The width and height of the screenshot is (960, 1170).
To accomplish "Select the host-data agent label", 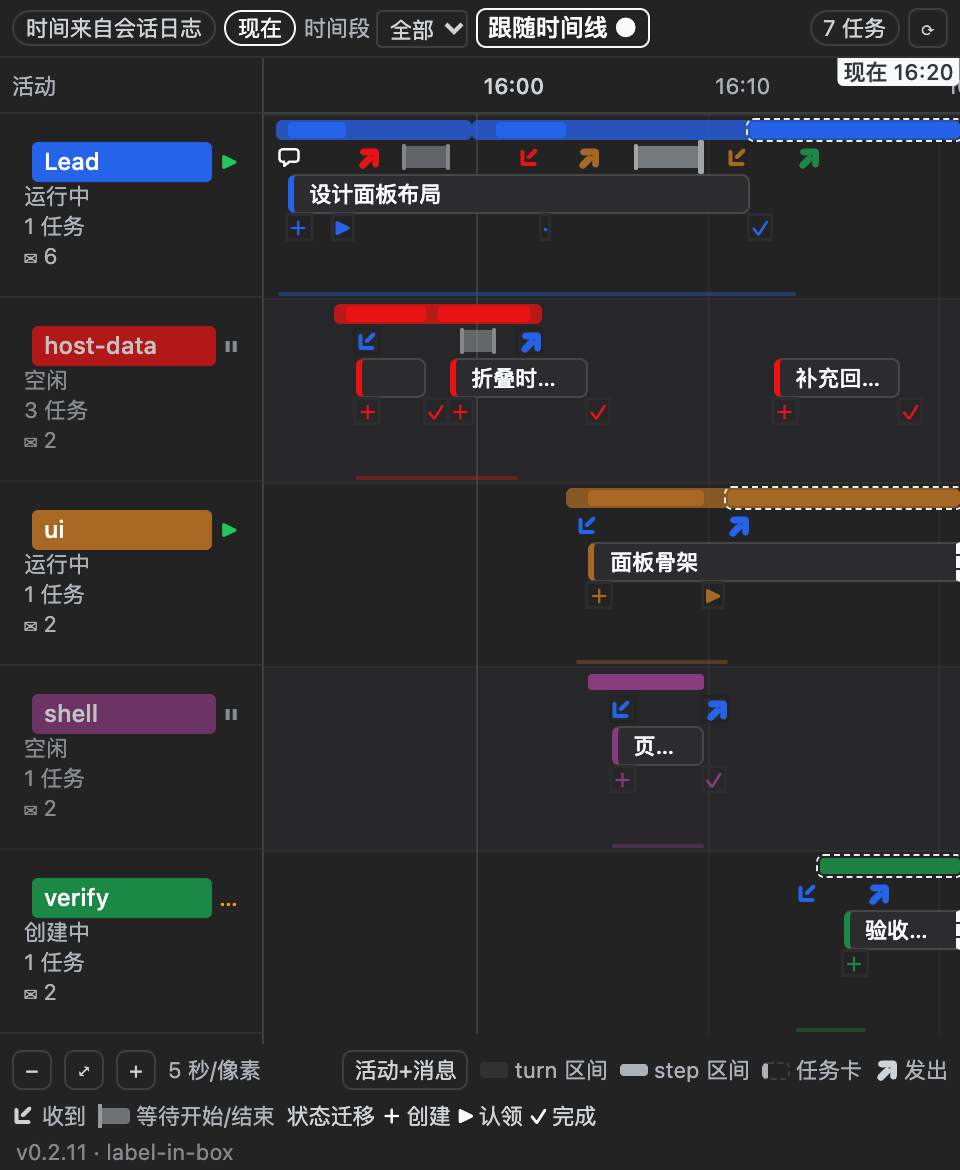I will pyautogui.click(x=124, y=346).
